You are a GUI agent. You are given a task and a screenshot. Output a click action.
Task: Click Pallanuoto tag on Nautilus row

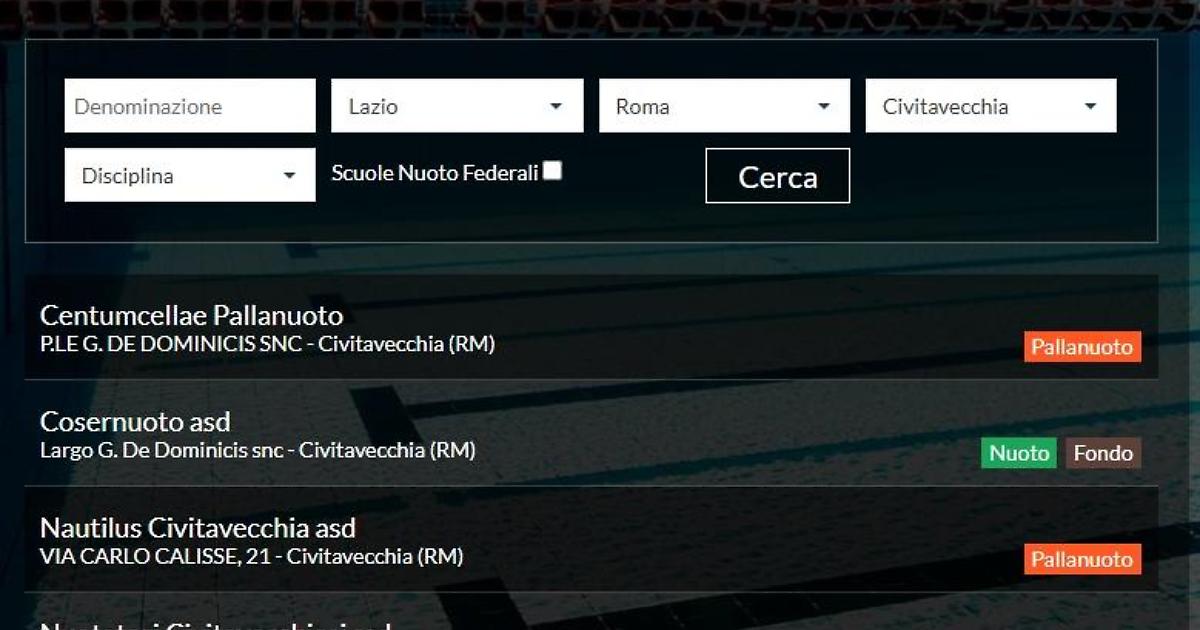click(1082, 559)
